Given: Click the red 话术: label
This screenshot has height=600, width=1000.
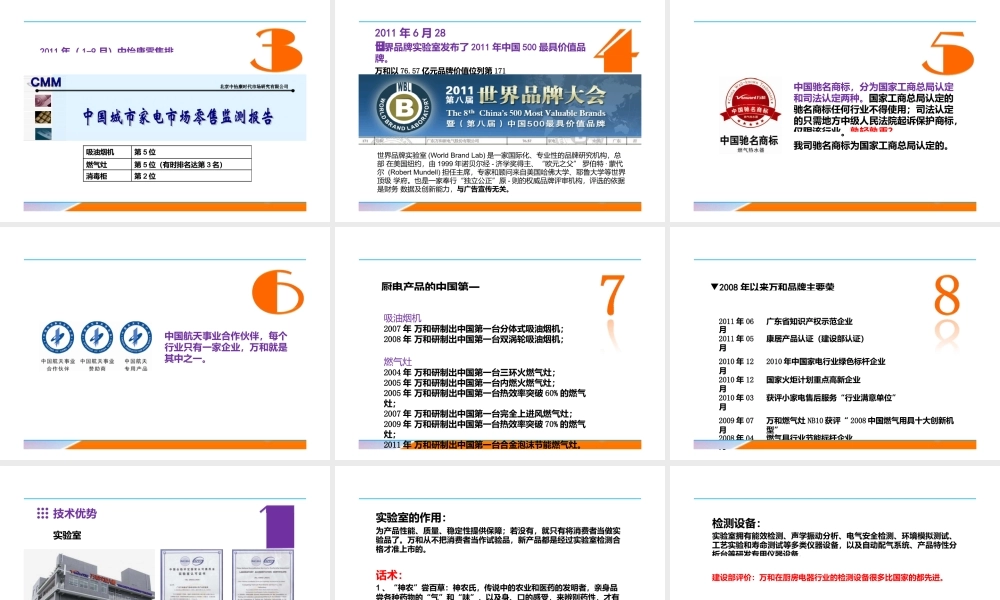Looking at the screenshot, I should 389,574.
